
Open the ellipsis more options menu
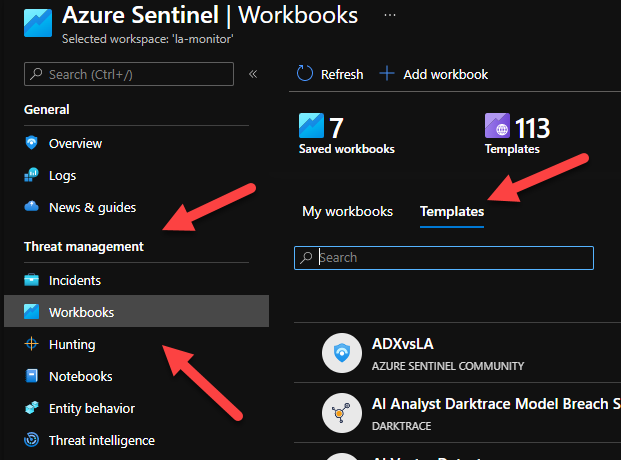390,15
